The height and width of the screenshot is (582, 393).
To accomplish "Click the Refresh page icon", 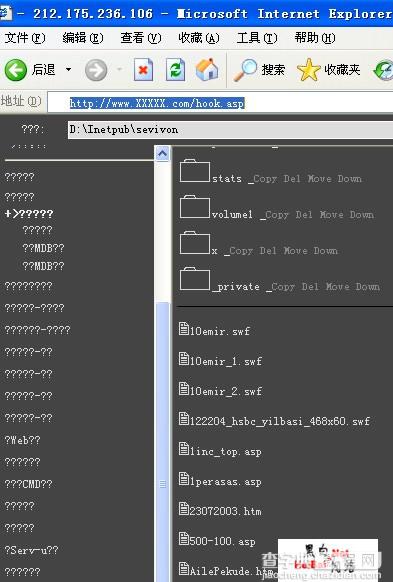I will tap(176, 70).
